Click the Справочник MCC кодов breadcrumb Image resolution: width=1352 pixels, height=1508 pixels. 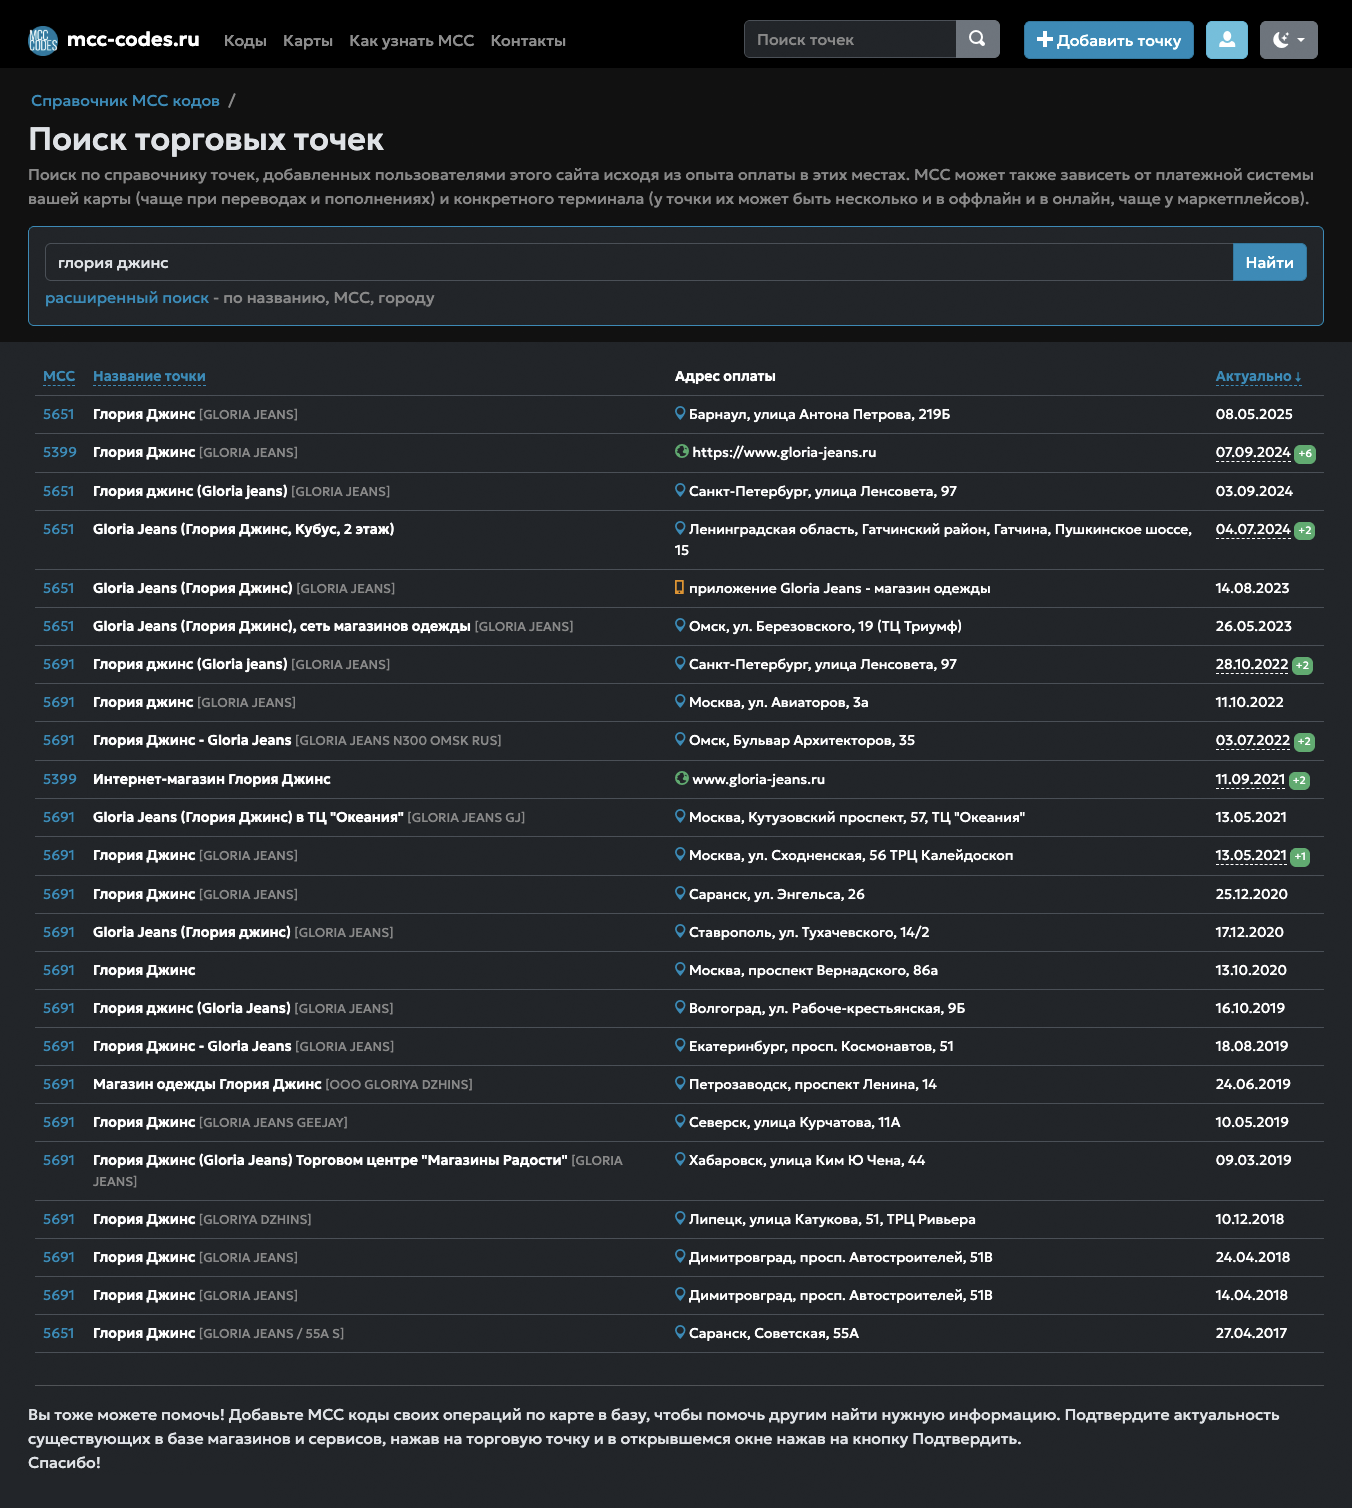coord(125,101)
